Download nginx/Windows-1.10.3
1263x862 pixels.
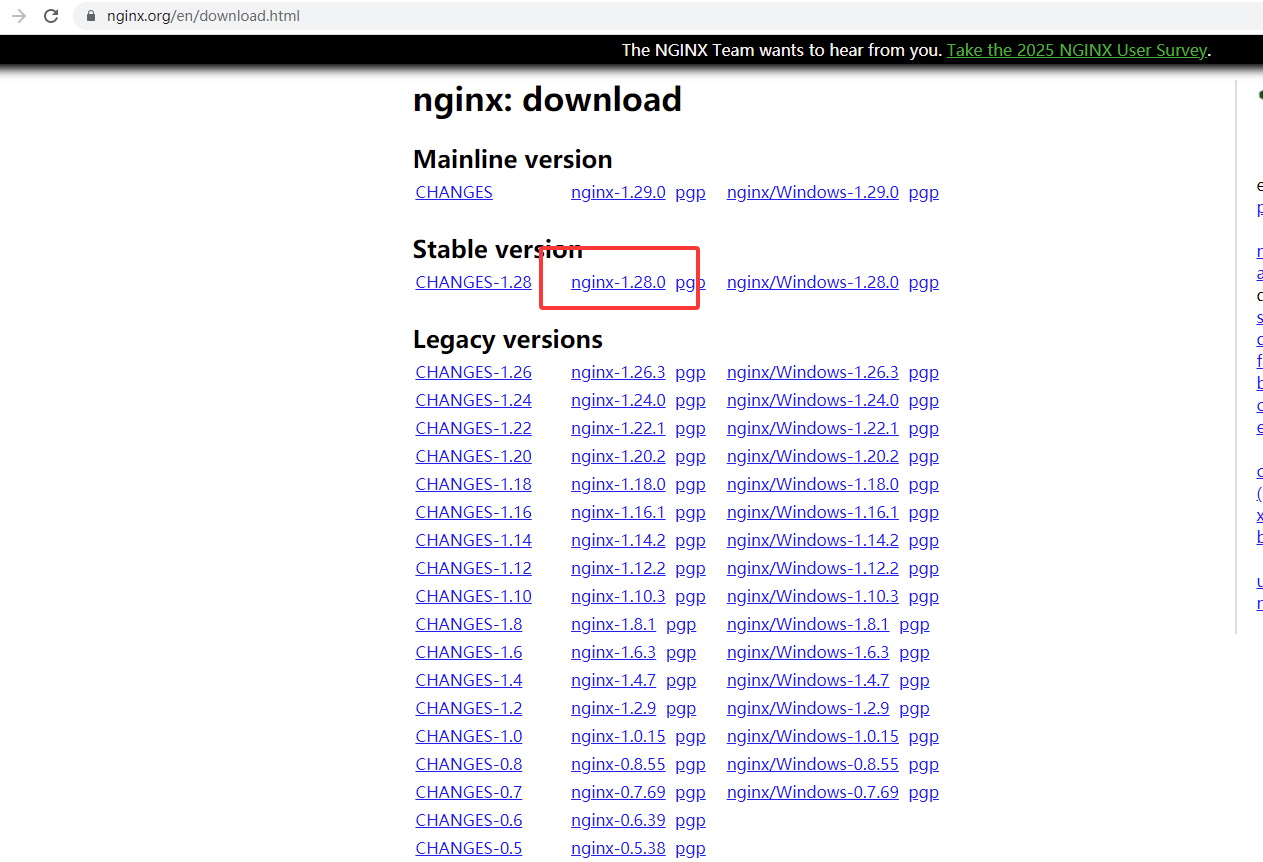pyautogui.click(x=813, y=596)
